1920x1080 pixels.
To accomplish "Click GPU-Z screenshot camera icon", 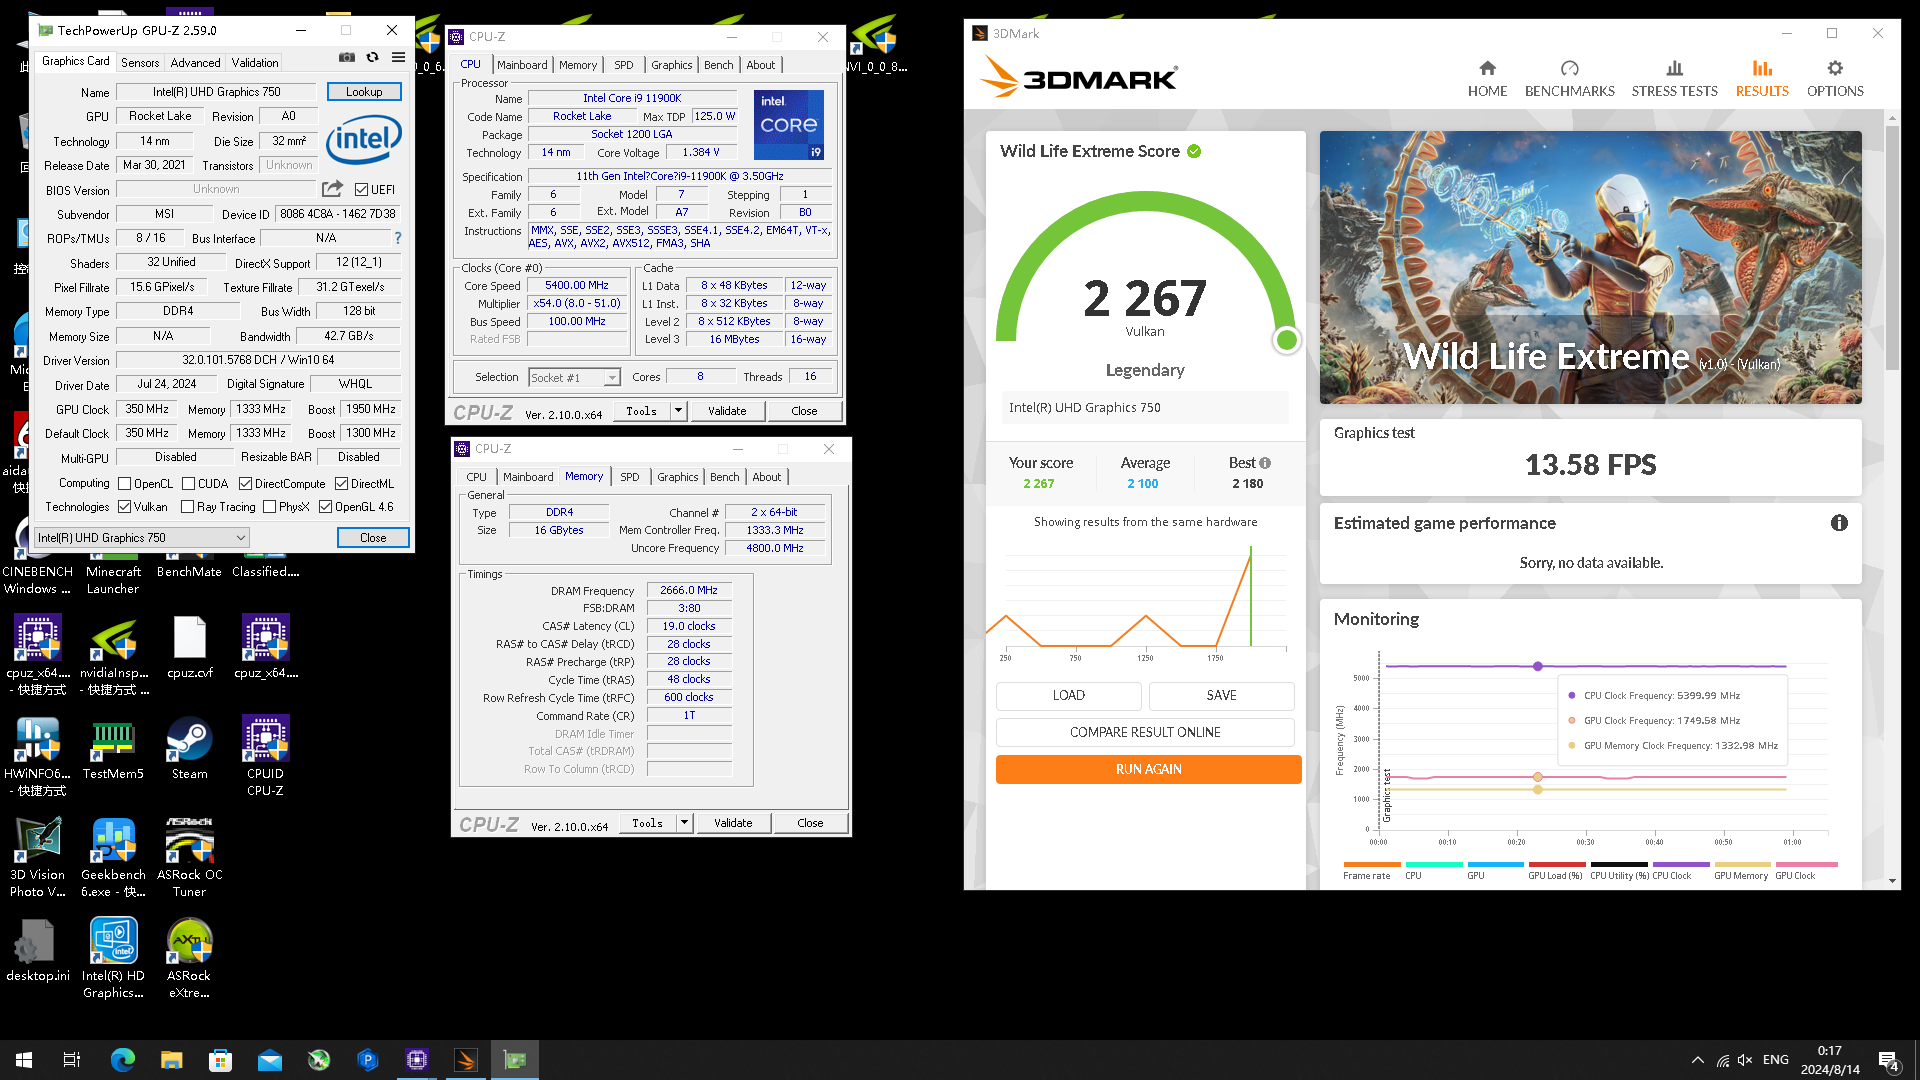I will tap(347, 58).
